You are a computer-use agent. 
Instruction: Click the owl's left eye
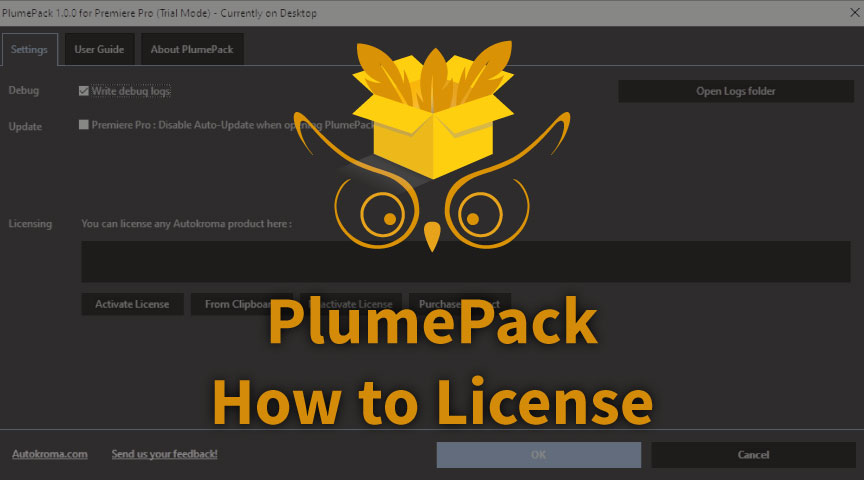(380, 213)
